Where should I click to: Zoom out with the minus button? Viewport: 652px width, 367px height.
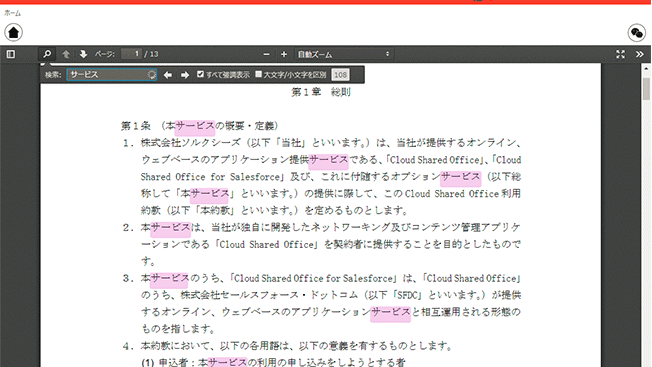tap(267, 54)
